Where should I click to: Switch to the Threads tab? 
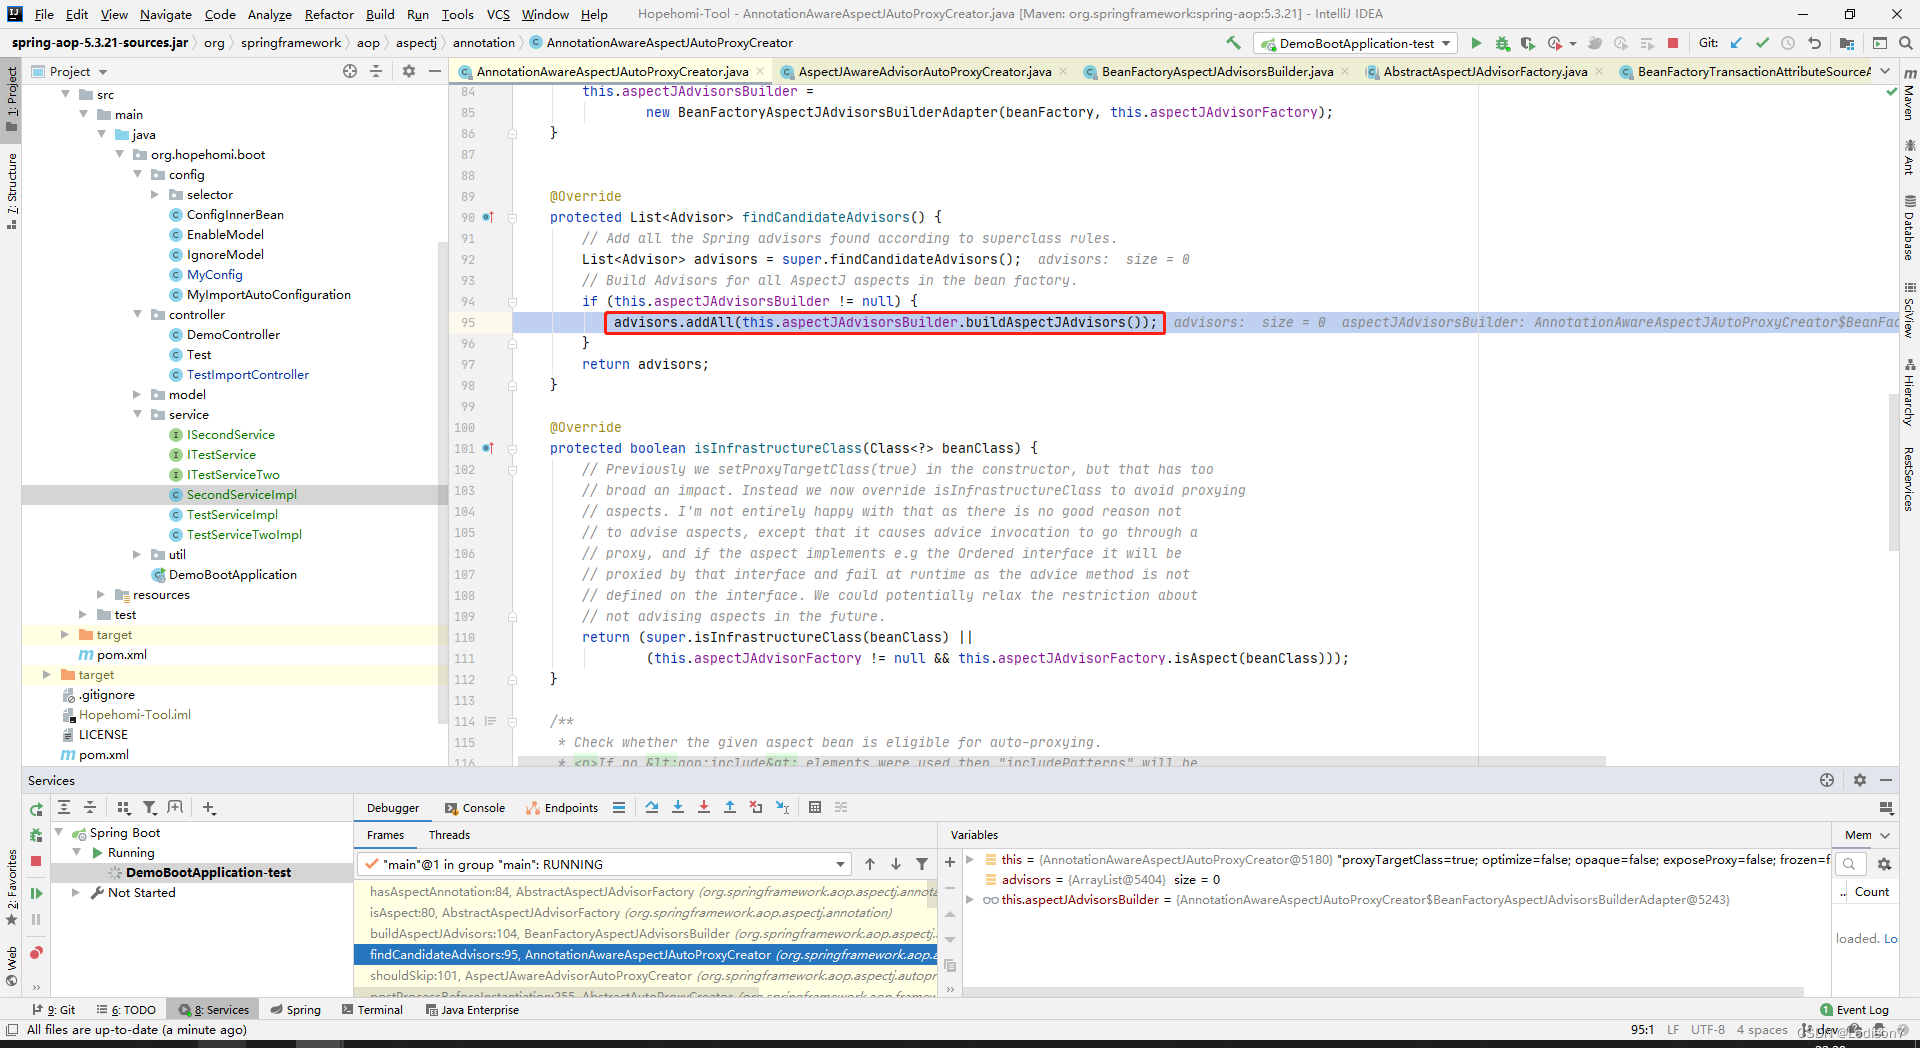point(449,835)
